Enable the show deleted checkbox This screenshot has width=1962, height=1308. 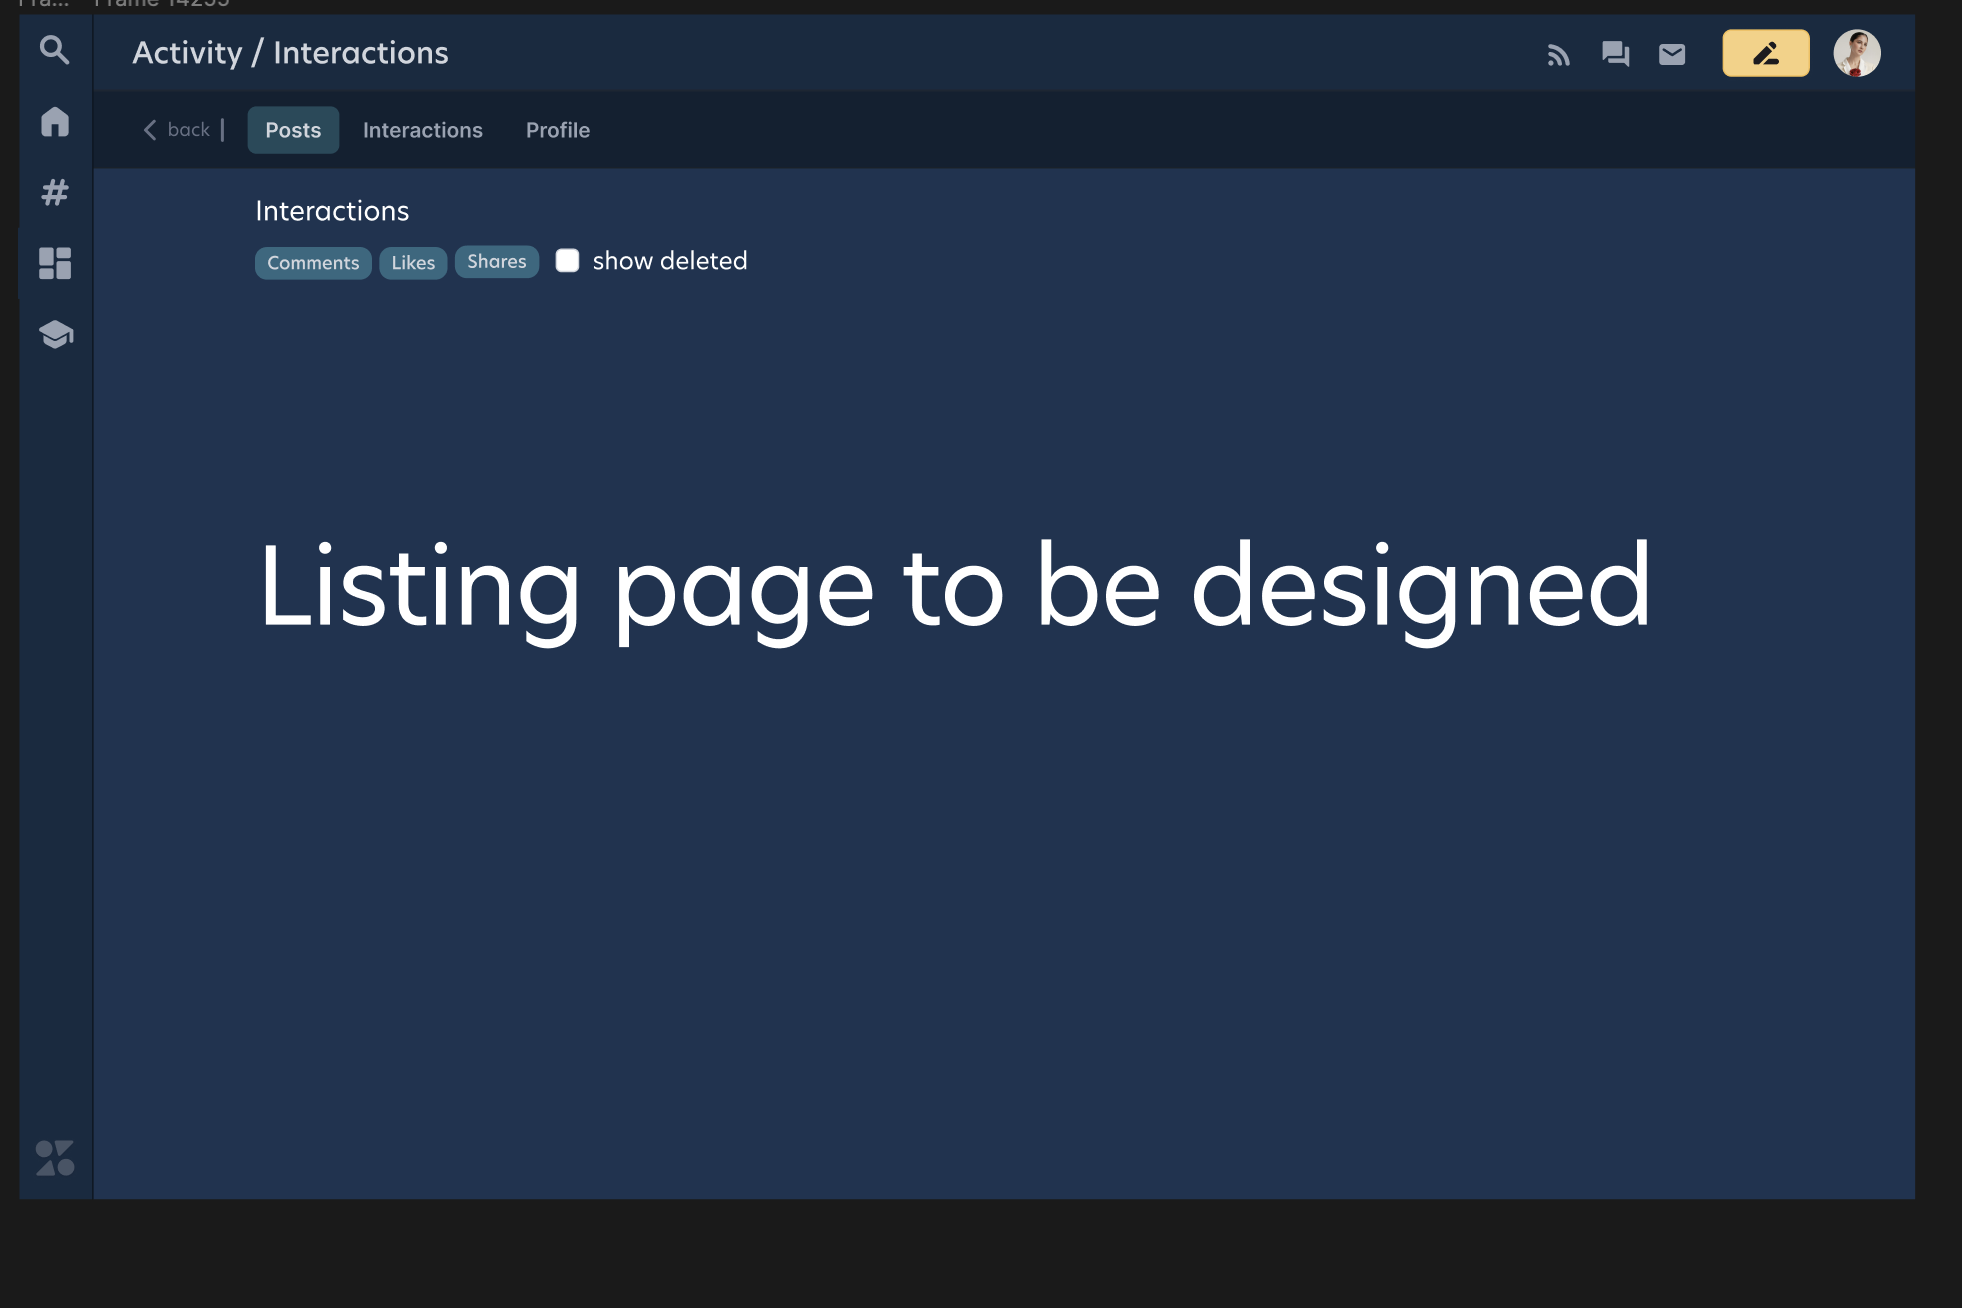(x=568, y=260)
